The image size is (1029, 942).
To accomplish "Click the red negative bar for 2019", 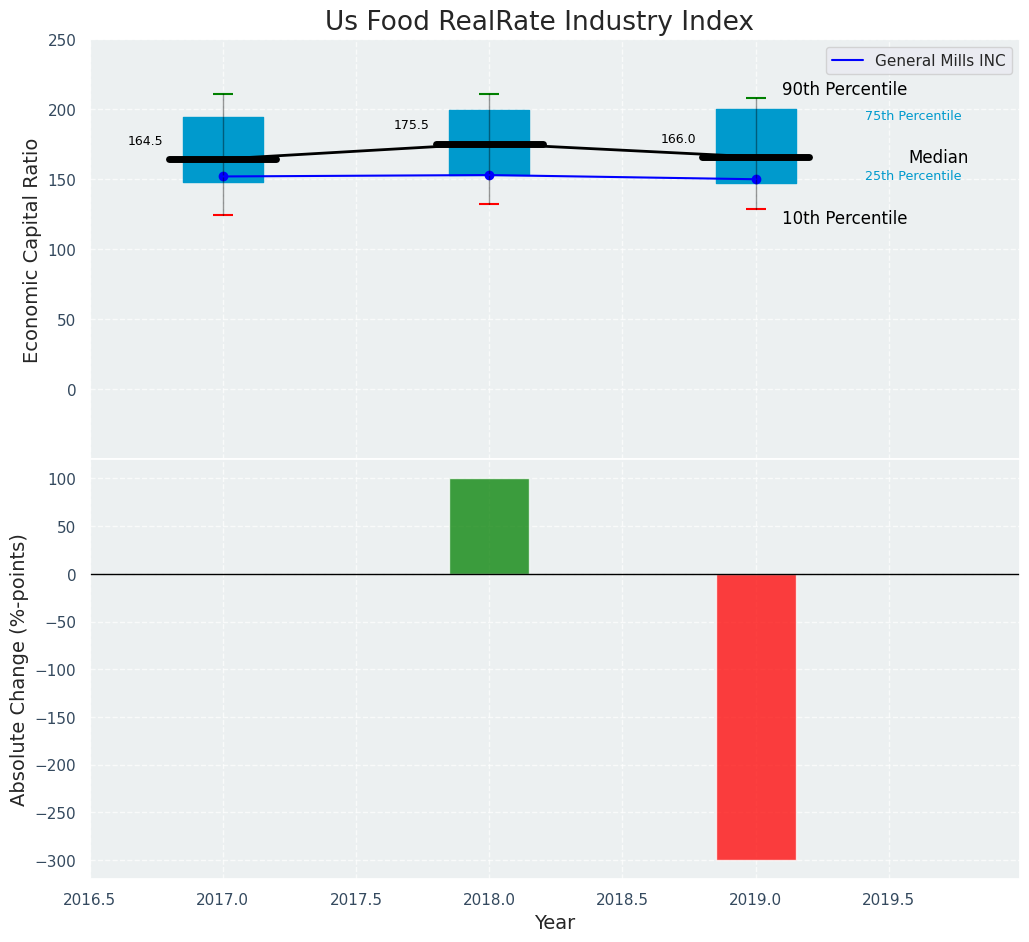I will pyautogui.click(x=756, y=716).
